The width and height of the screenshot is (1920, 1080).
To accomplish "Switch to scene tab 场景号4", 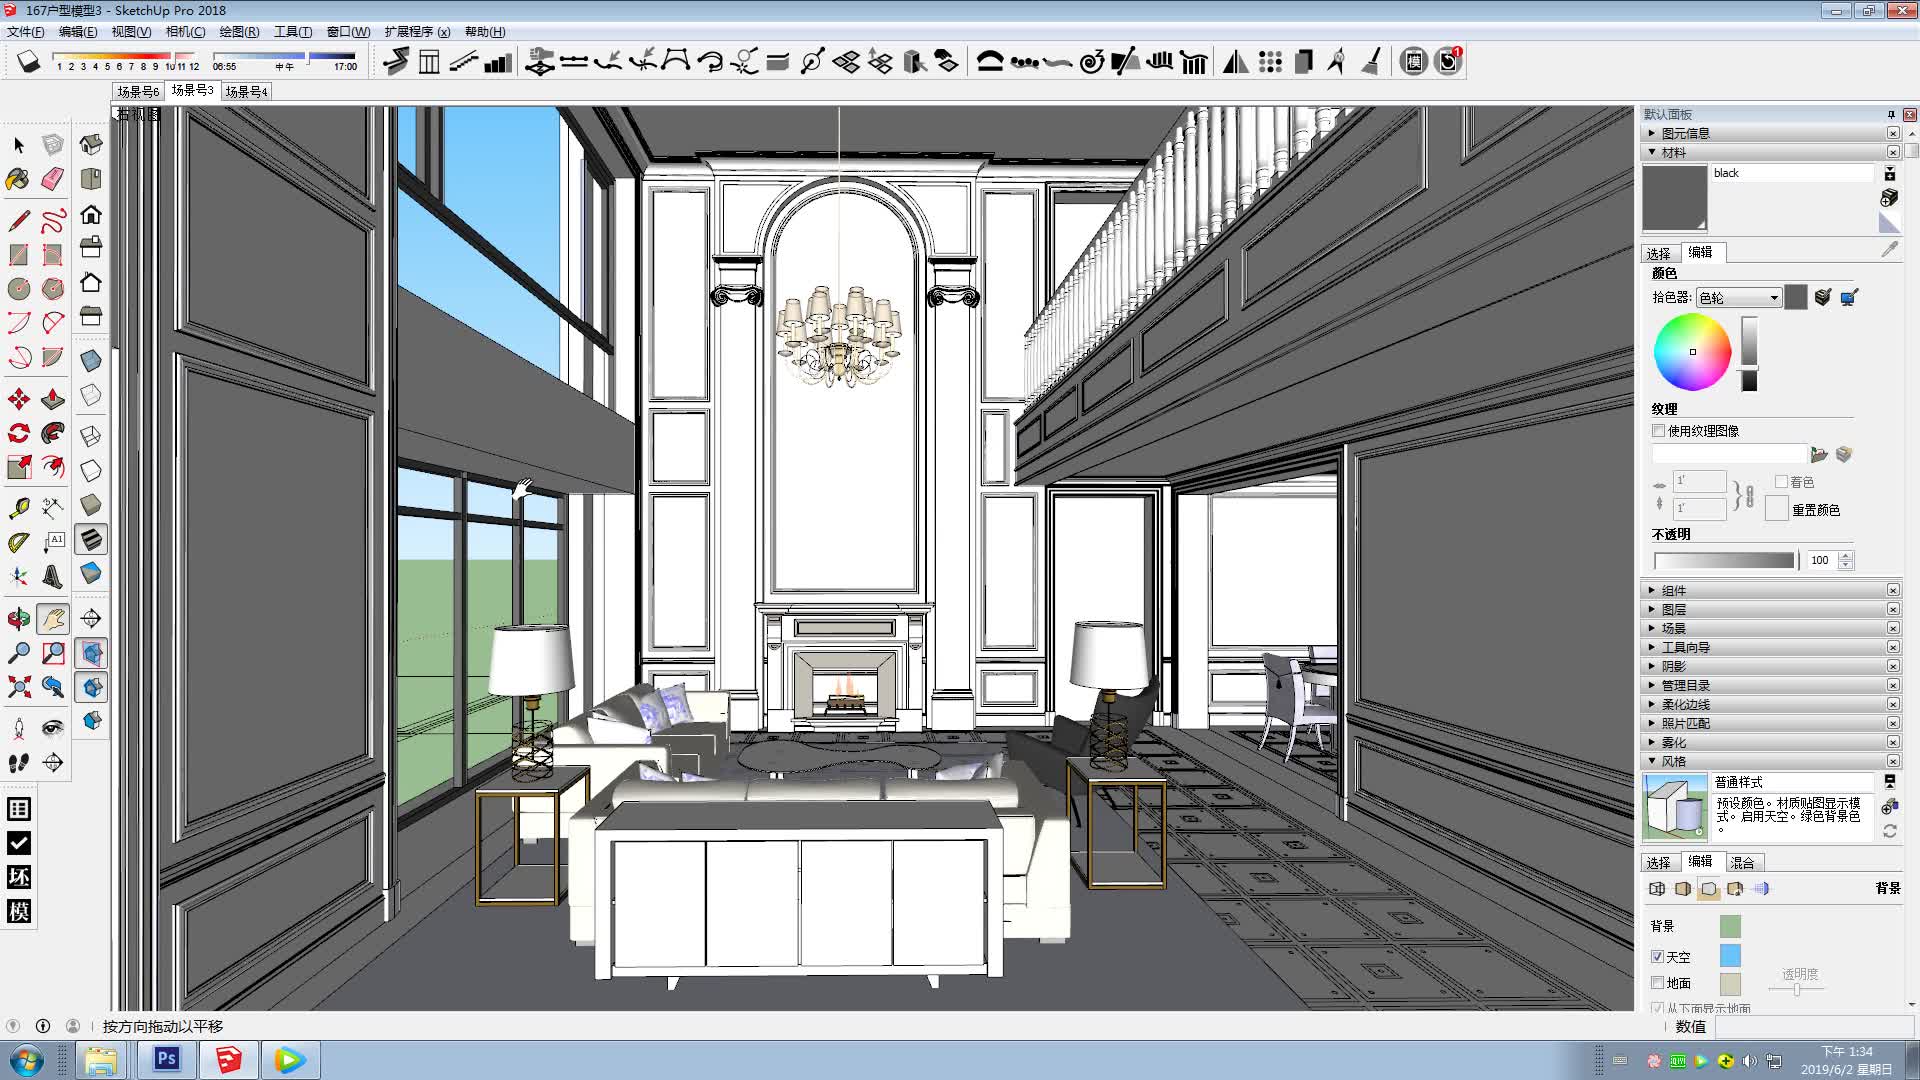I will tap(246, 92).
